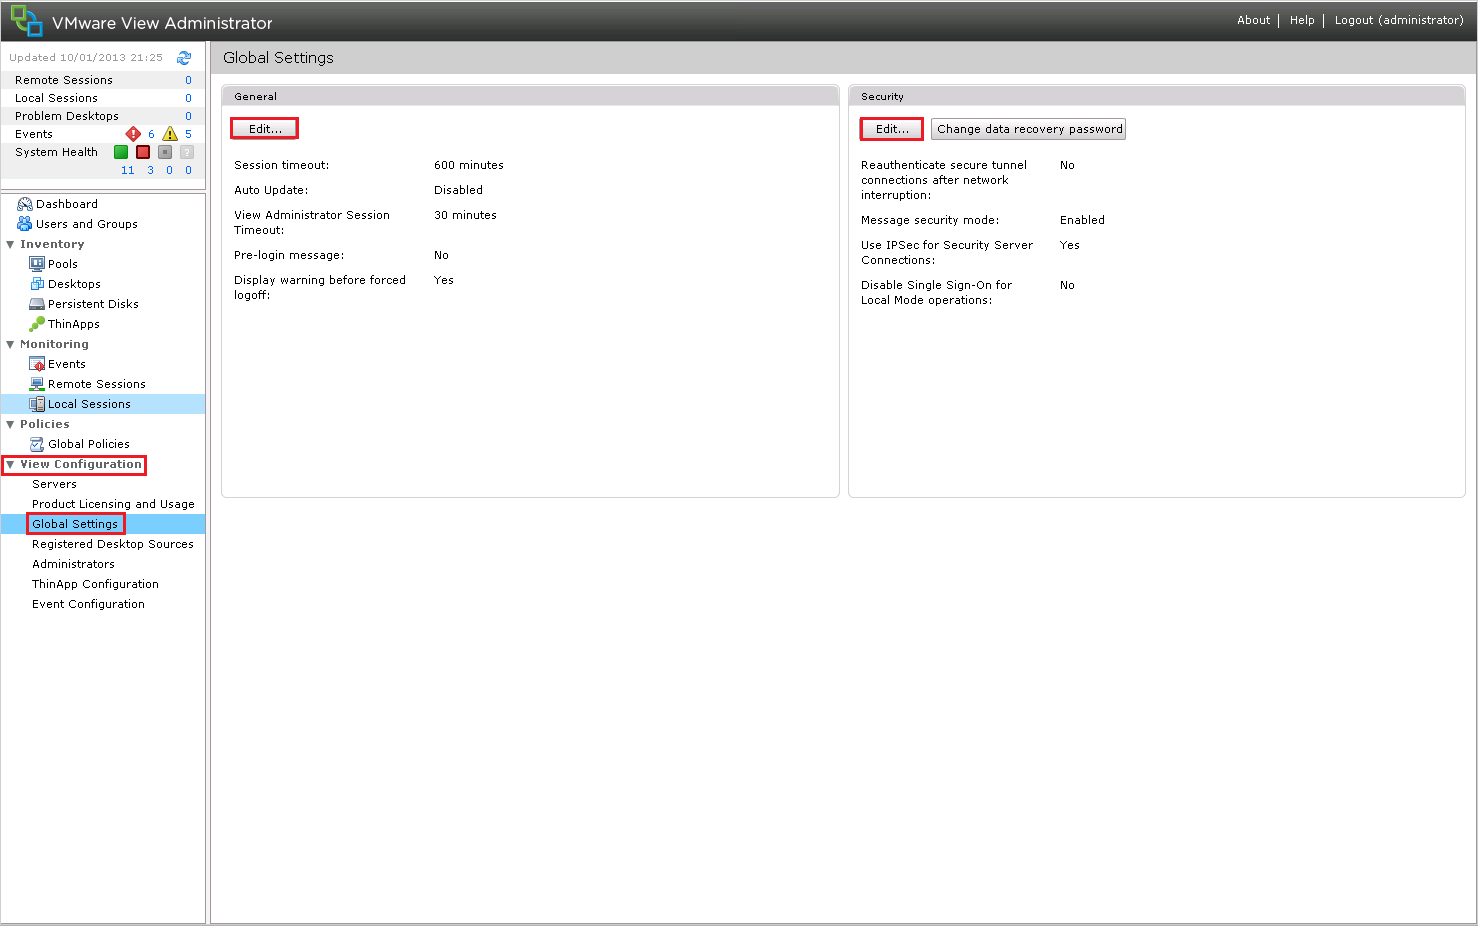Viewport: 1478px width, 926px height.
Task: Open the Servers configuration page
Action: (x=54, y=484)
